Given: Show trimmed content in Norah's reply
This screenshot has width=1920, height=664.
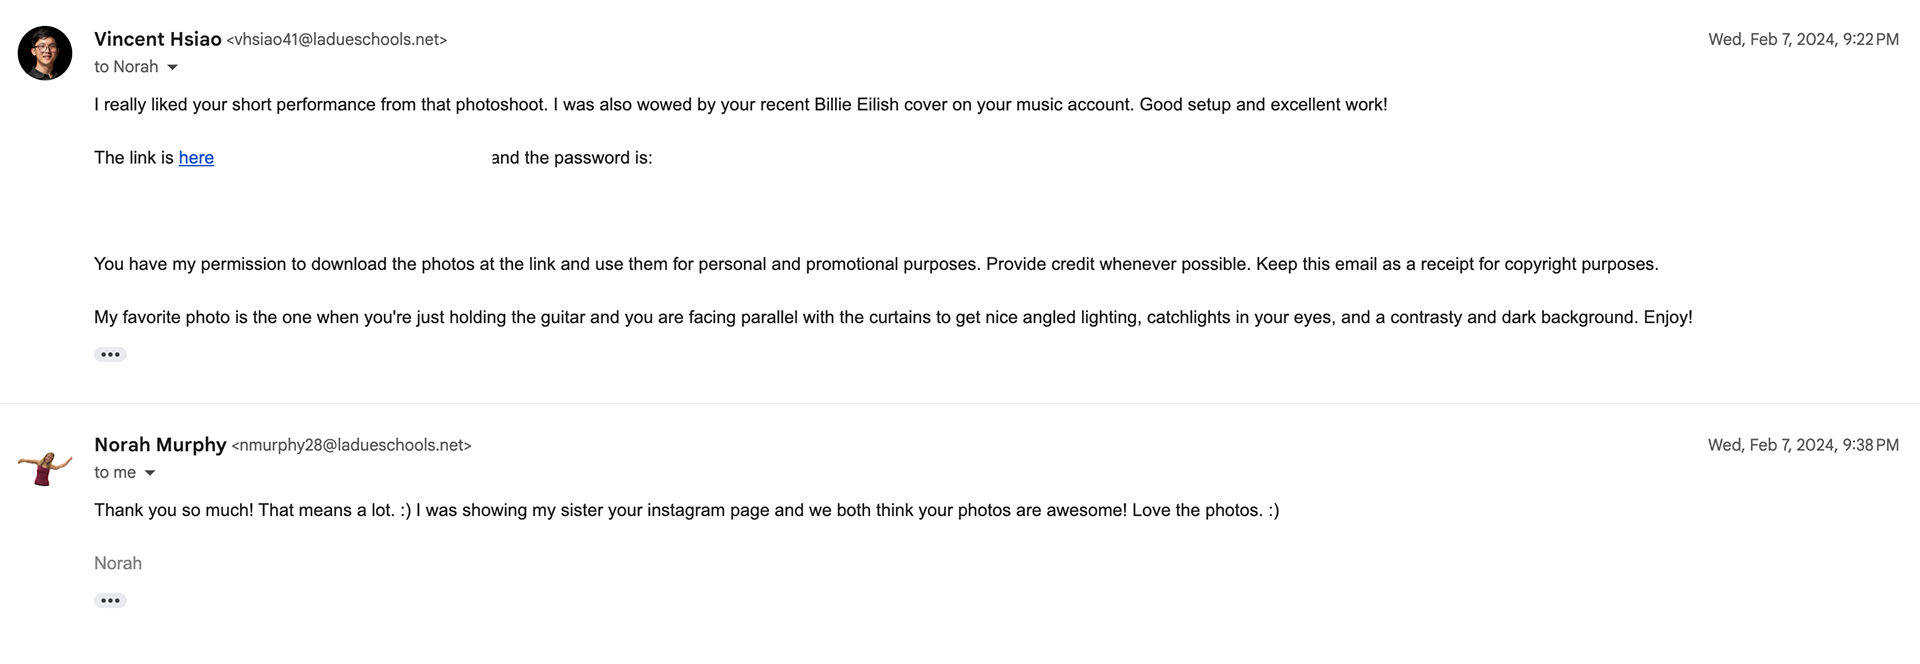Looking at the screenshot, I should [110, 600].
